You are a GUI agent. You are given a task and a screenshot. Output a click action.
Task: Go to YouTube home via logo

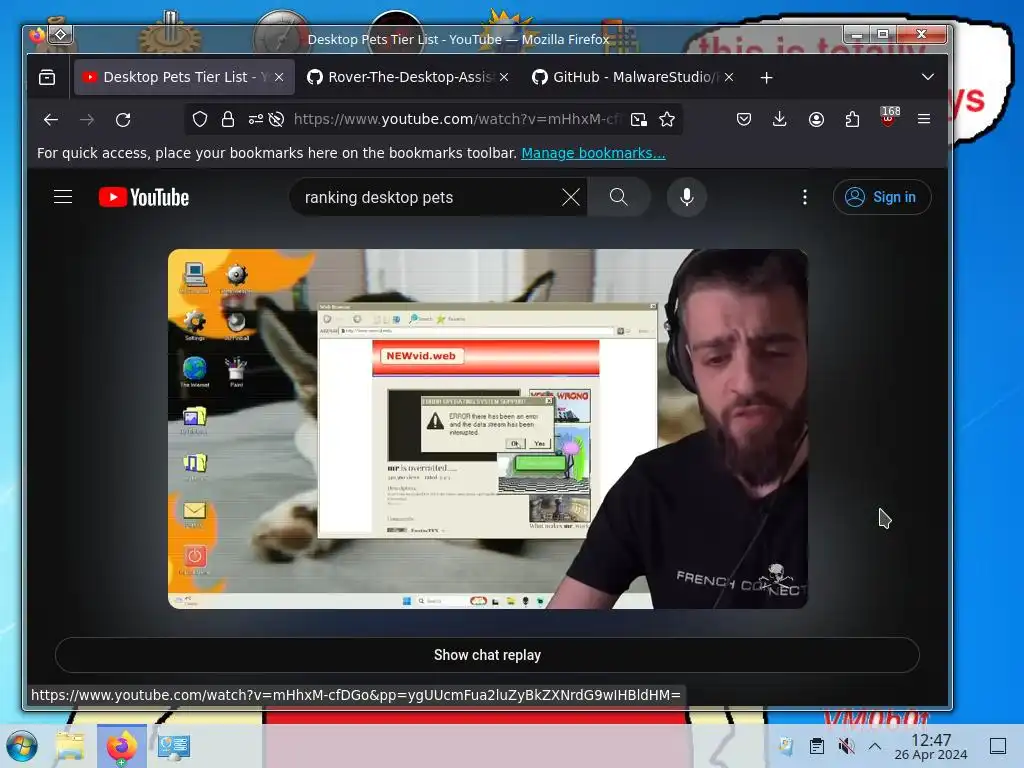144,197
